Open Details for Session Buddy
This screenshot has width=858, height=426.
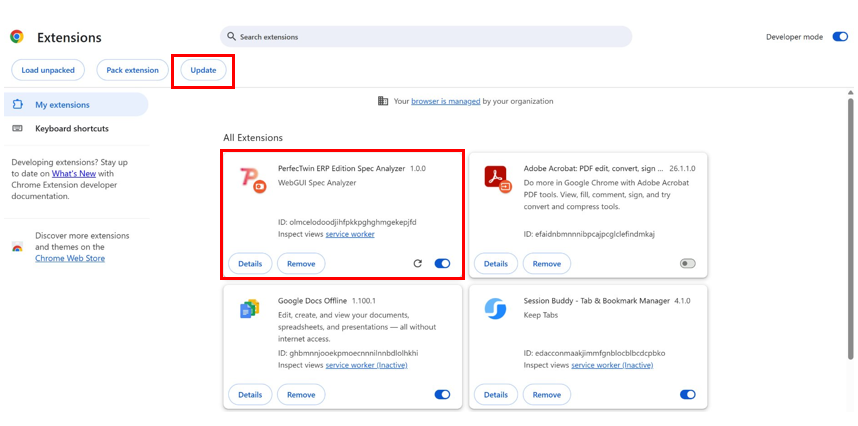pyautogui.click(x=496, y=394)
